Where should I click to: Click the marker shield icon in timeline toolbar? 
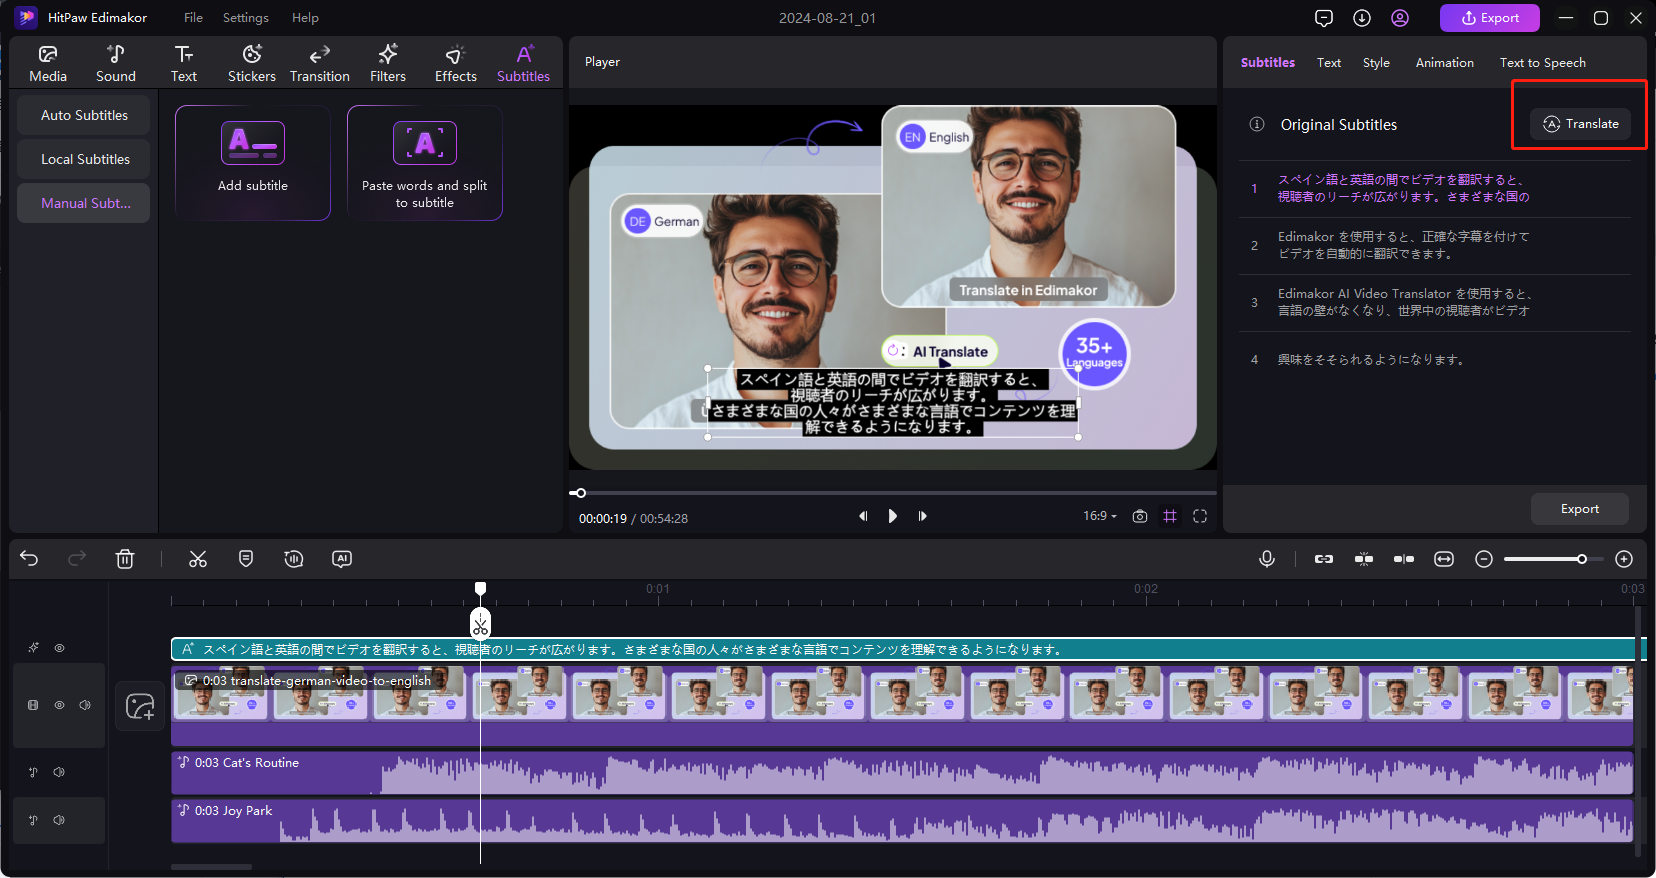tap(246, 559)
